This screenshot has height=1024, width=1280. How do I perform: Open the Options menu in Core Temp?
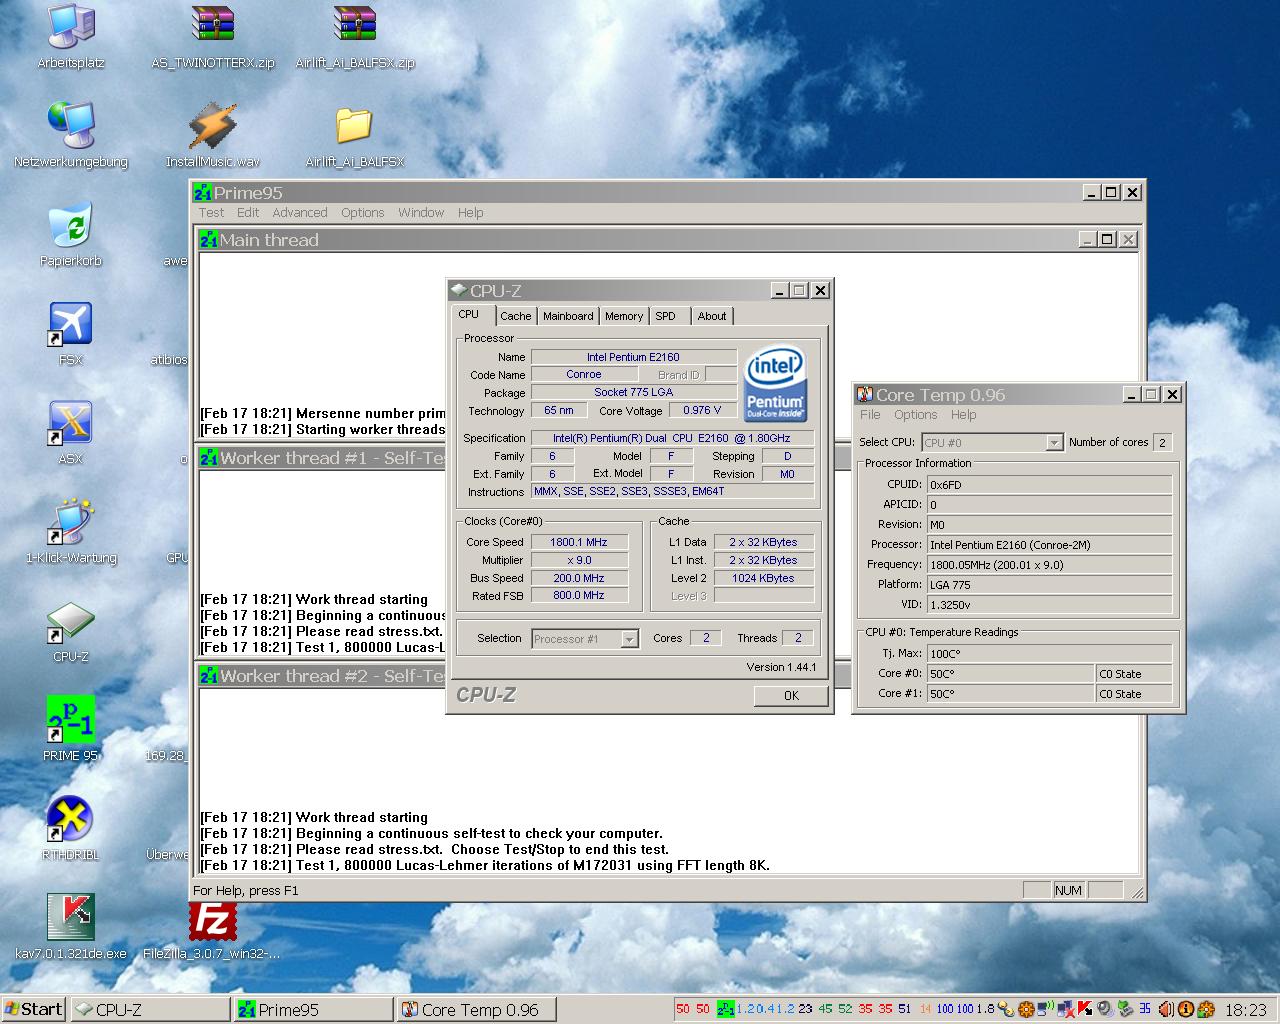[x=915, y=415]
